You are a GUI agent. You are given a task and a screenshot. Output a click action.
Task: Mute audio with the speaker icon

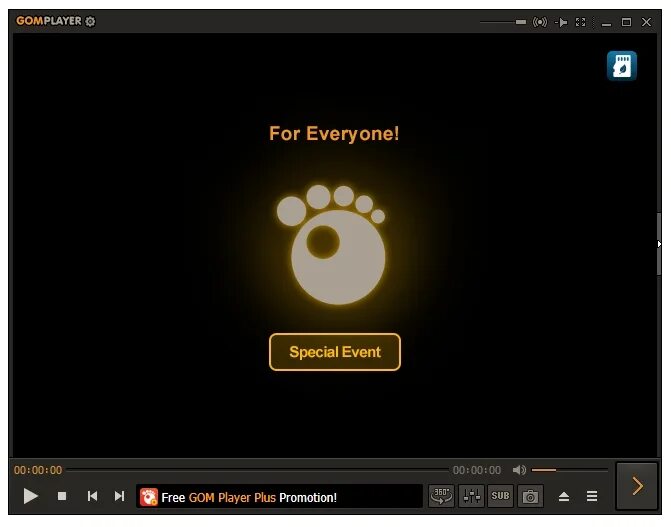(x=519, y=470)
